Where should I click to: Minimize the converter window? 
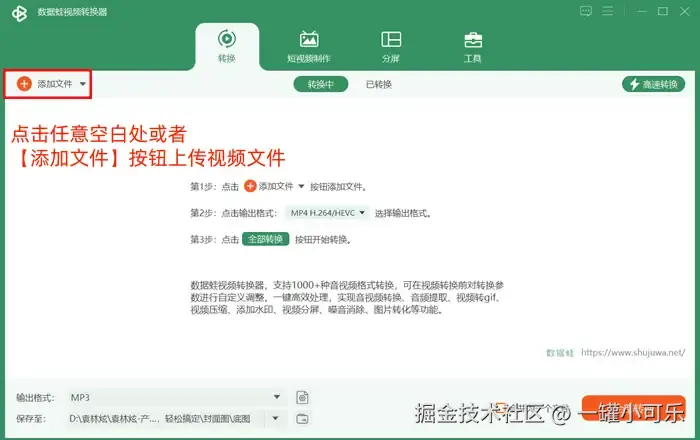tap(642, 11)
